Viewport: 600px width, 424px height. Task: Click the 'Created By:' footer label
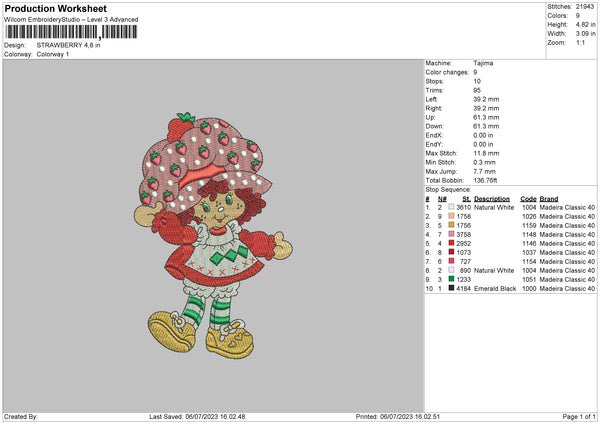coord(21,417)
